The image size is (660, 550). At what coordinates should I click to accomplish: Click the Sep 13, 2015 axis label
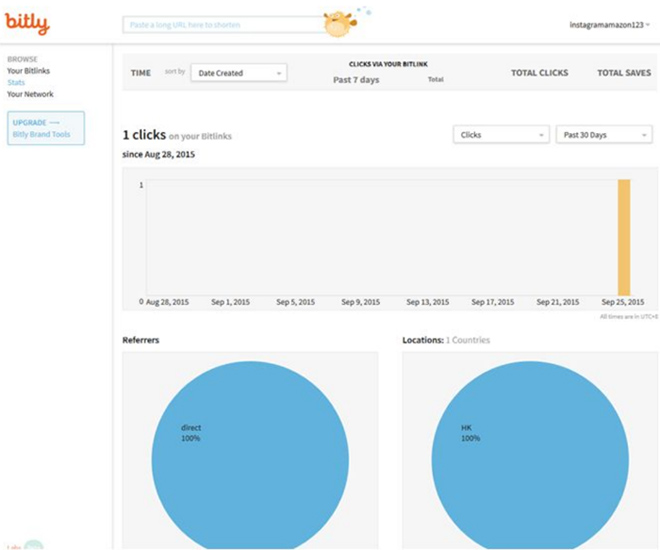(428, 302)
